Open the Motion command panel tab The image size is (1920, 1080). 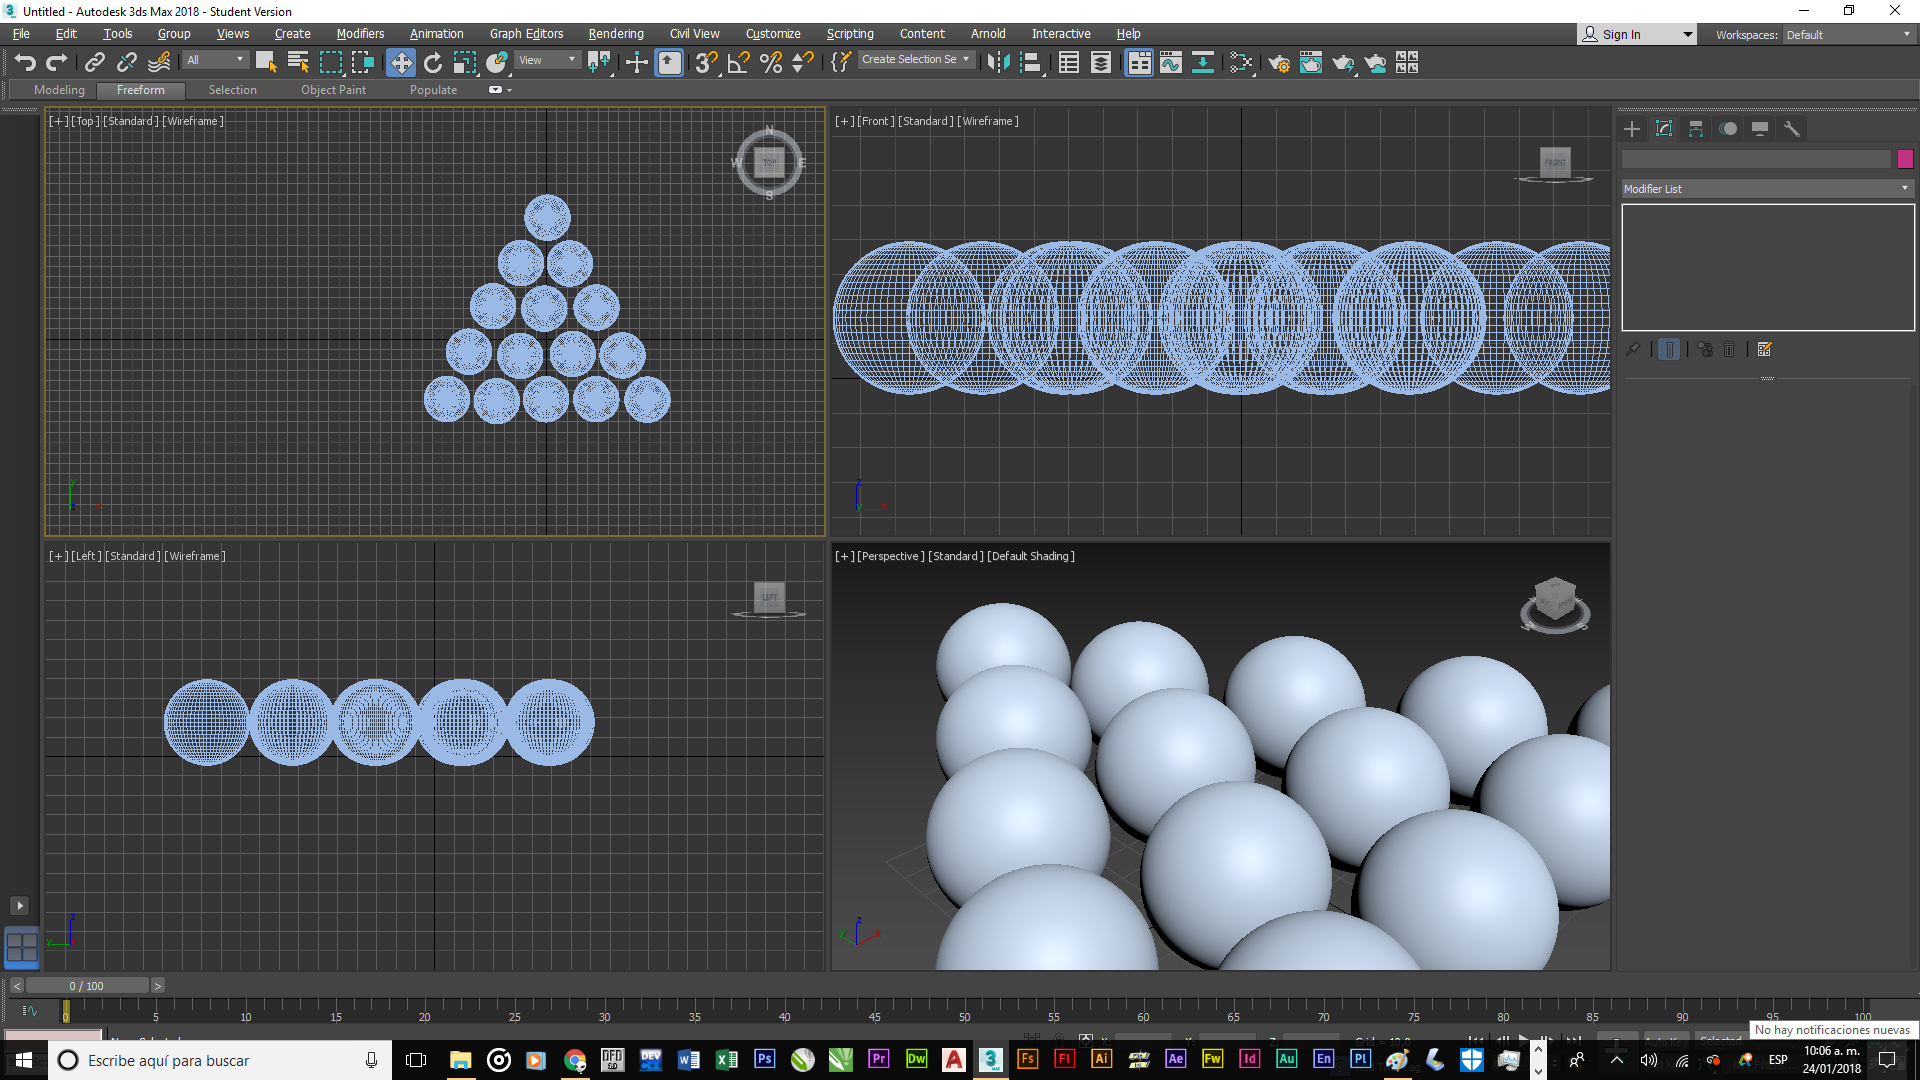[1728, 129]
